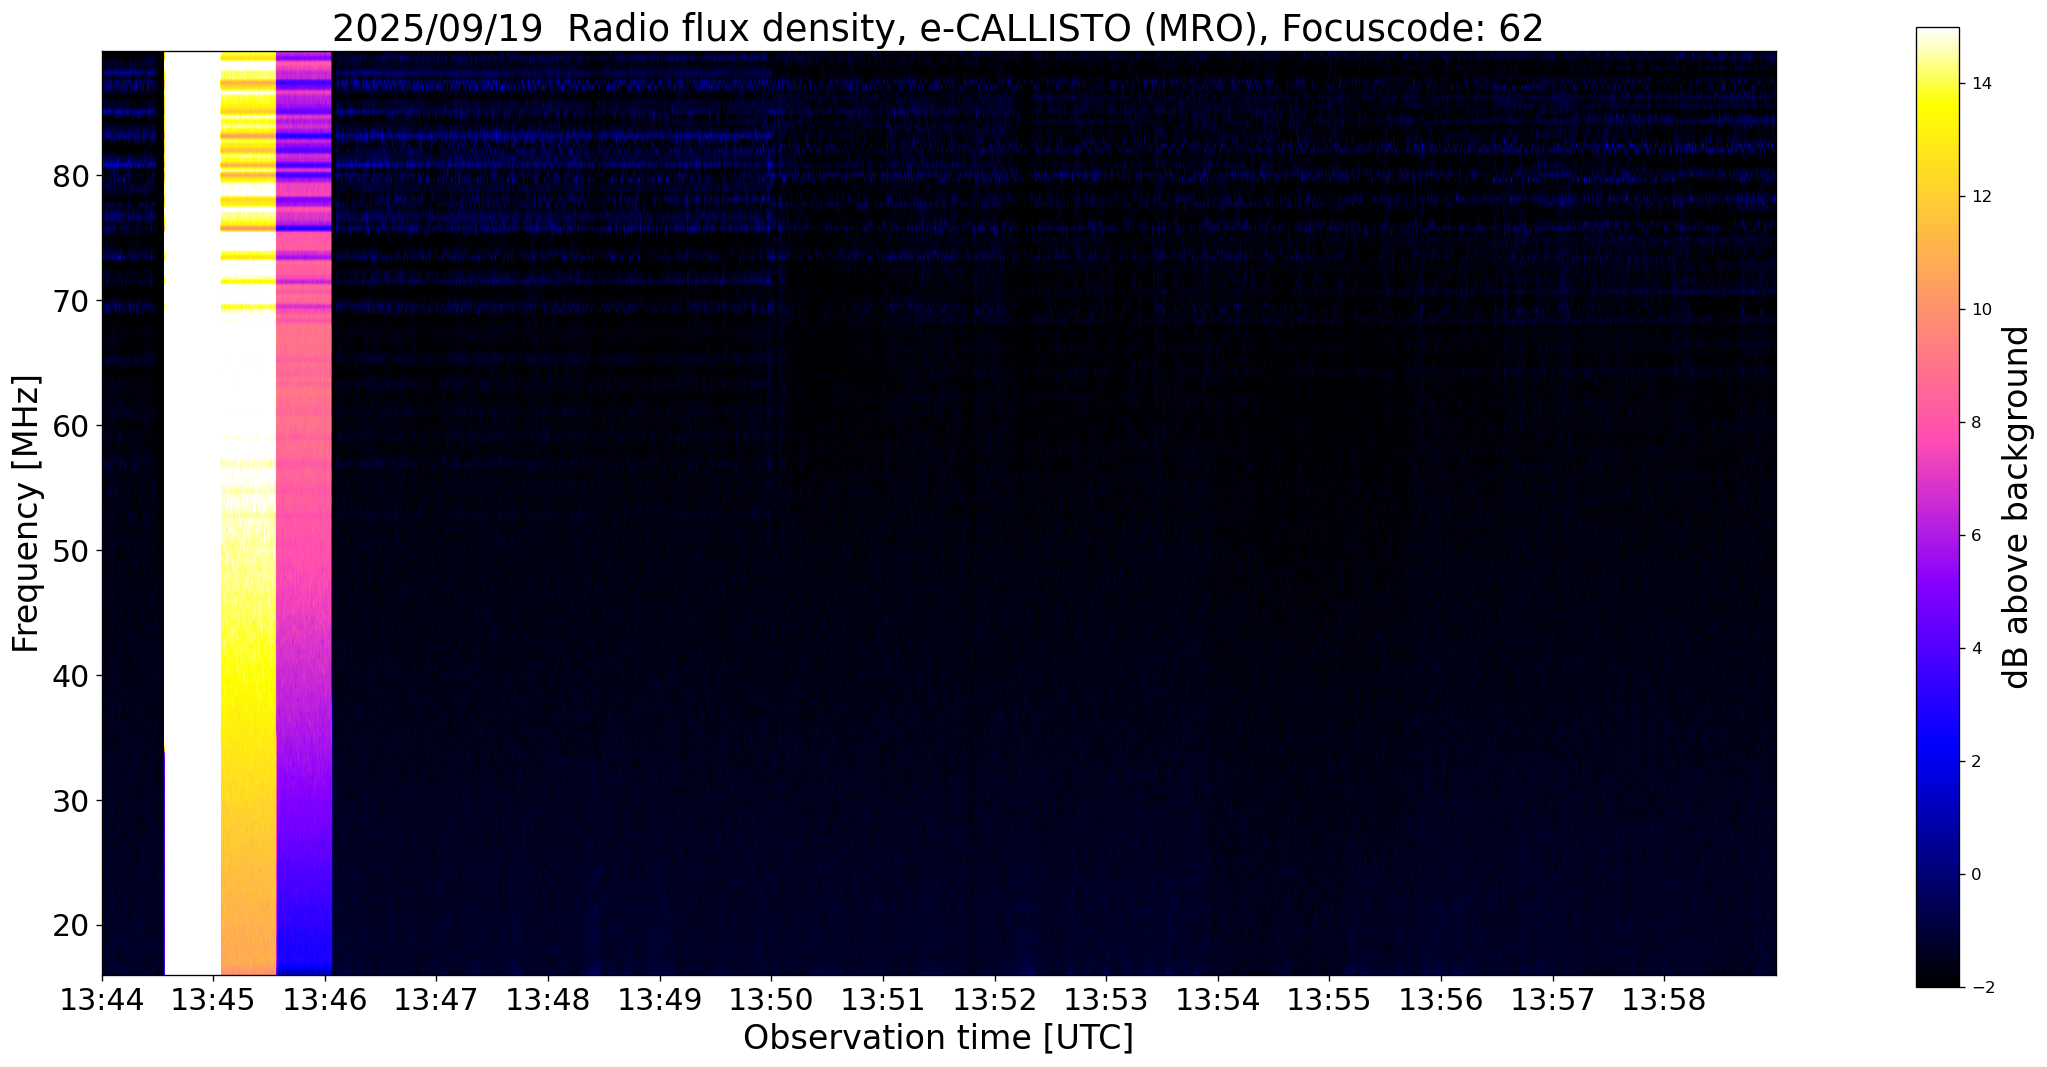The height and width of the screenshot is (1067, 2047).
Task: Click the 13:45 time tick label
Action: pyautogui.click(x=214, y=1000)
